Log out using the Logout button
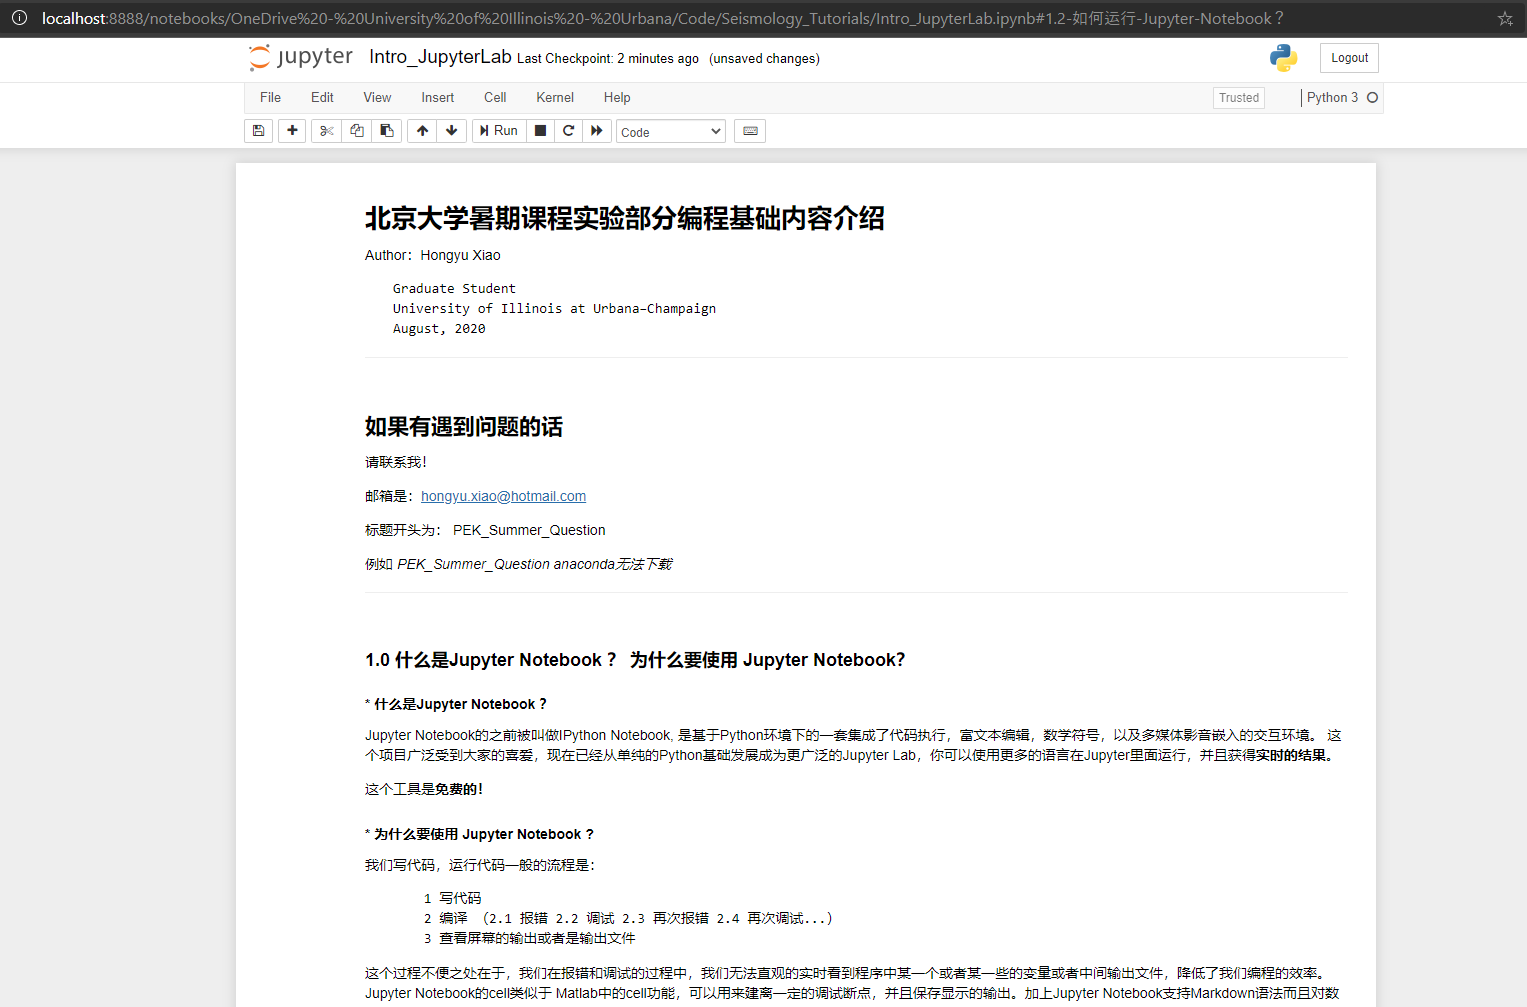Image resolution: width=1527 pixels, height=1007 pixels. coord(1349,58)
